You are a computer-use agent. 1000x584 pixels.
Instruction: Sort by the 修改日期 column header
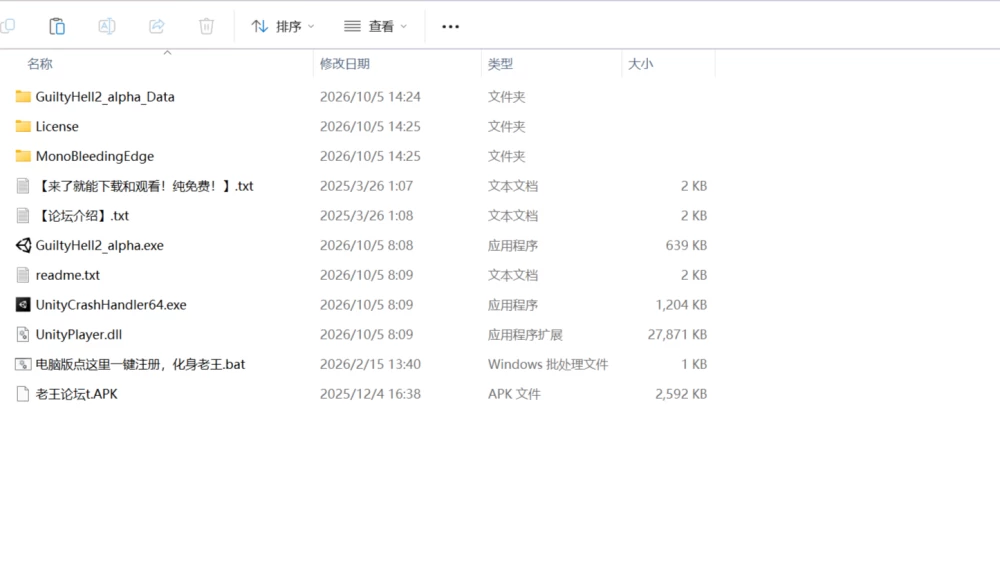(344, 64)
